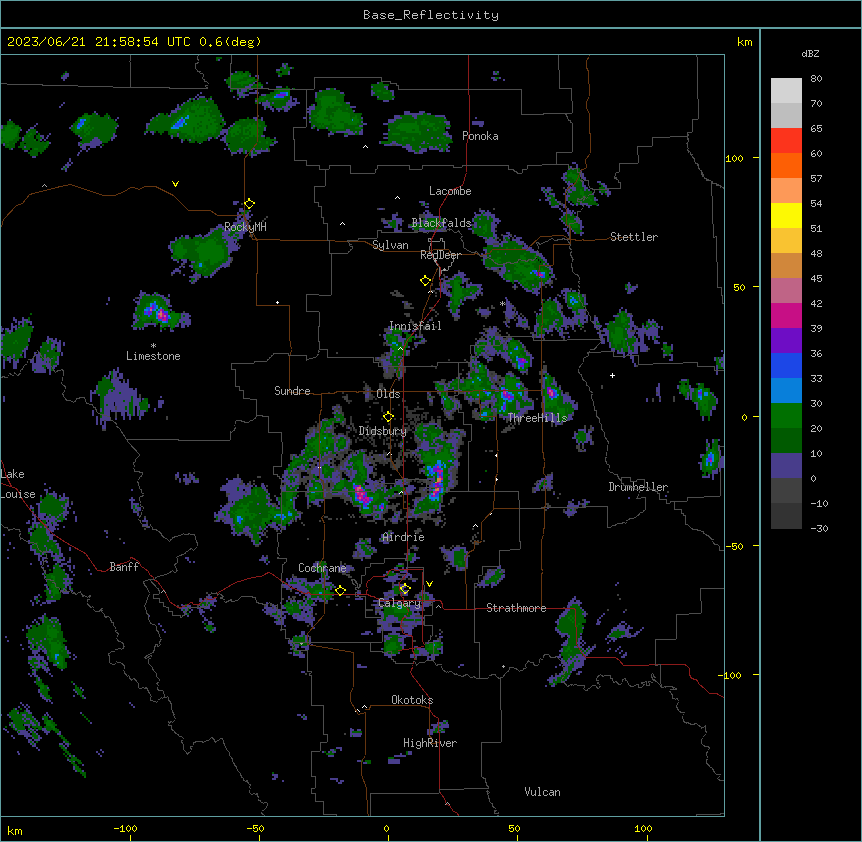Click the white plus marker north of Drumheller
This screenshot has width=862, height=842.
pos(612,375)
